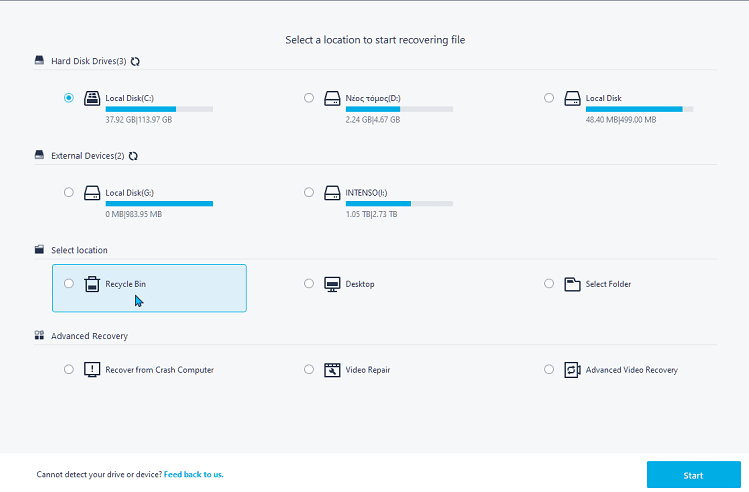Click the Recycle Bin trash icon
The height and width of the screenshot is (492, 749).
pyautogui.click(x=92, y=284)
